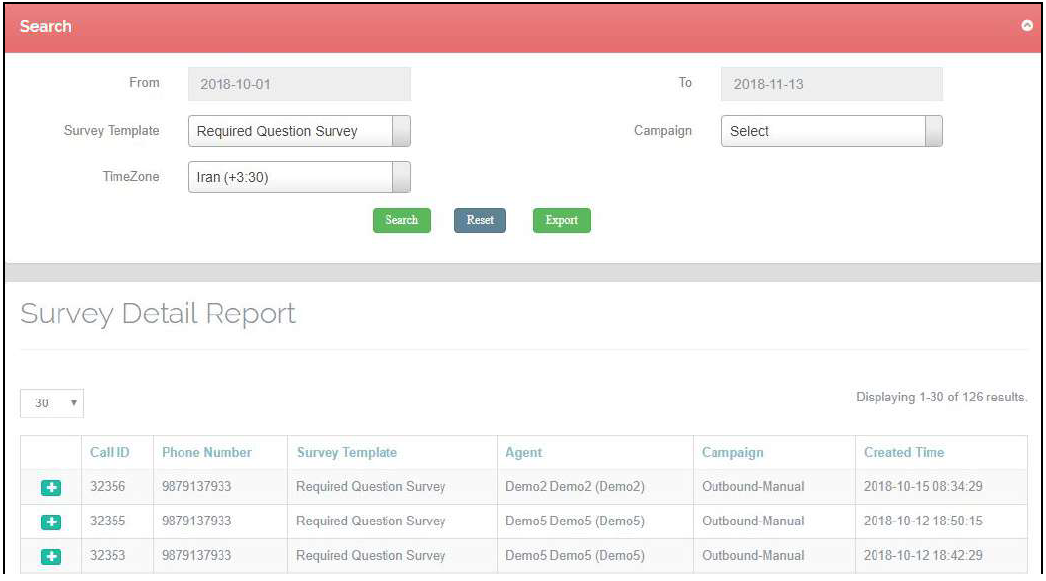Expand the row for Call ID 32356

(51, 488)
